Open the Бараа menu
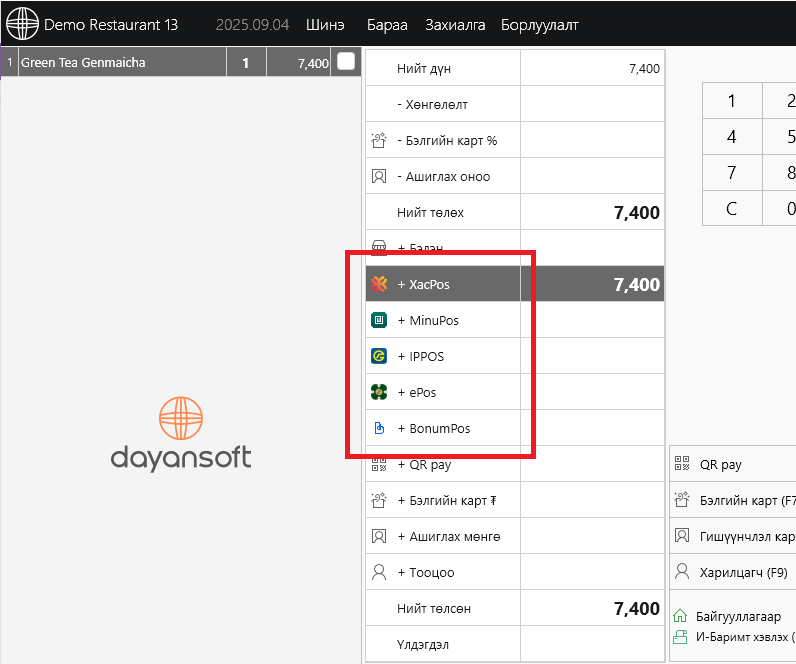 (x=387, y=25)
